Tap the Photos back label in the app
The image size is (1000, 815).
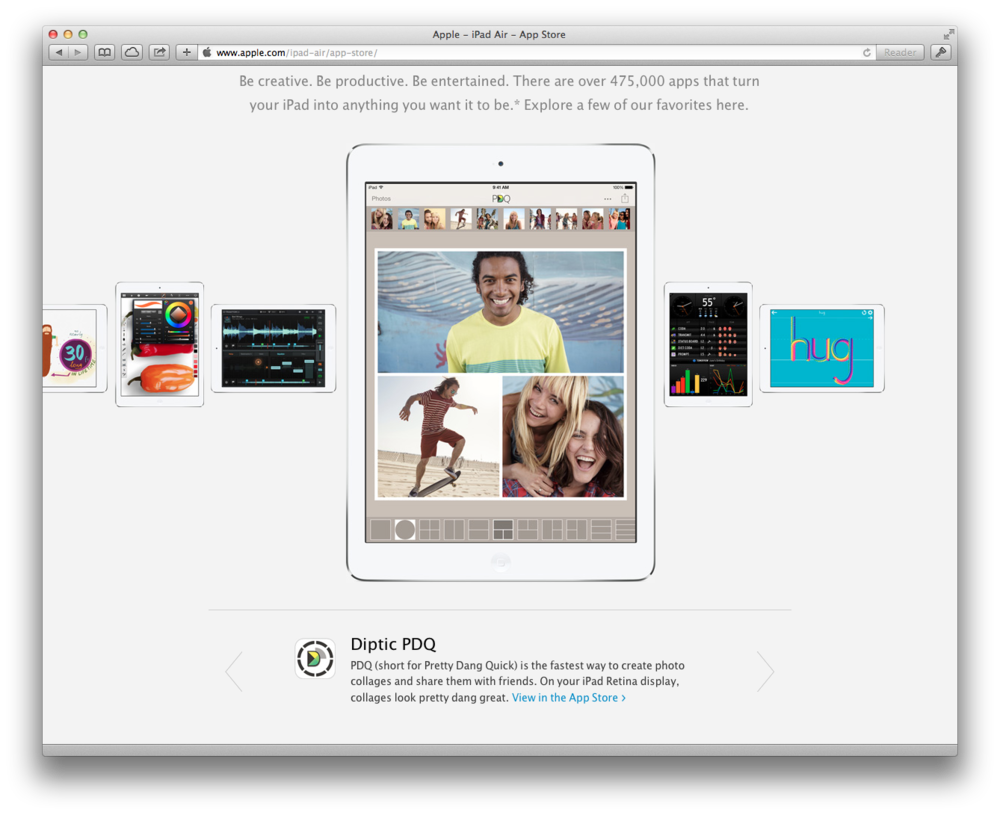tap(381, 199)
